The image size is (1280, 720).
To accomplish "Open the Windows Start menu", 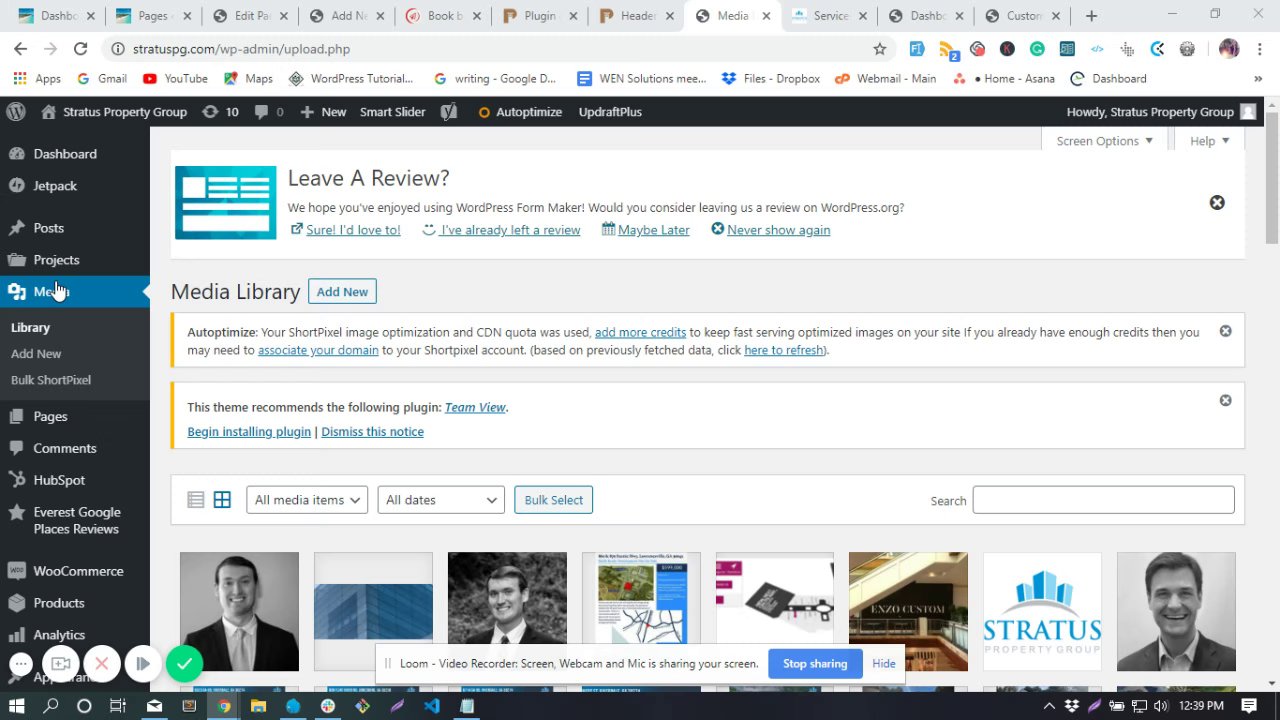I will point(17,706).
